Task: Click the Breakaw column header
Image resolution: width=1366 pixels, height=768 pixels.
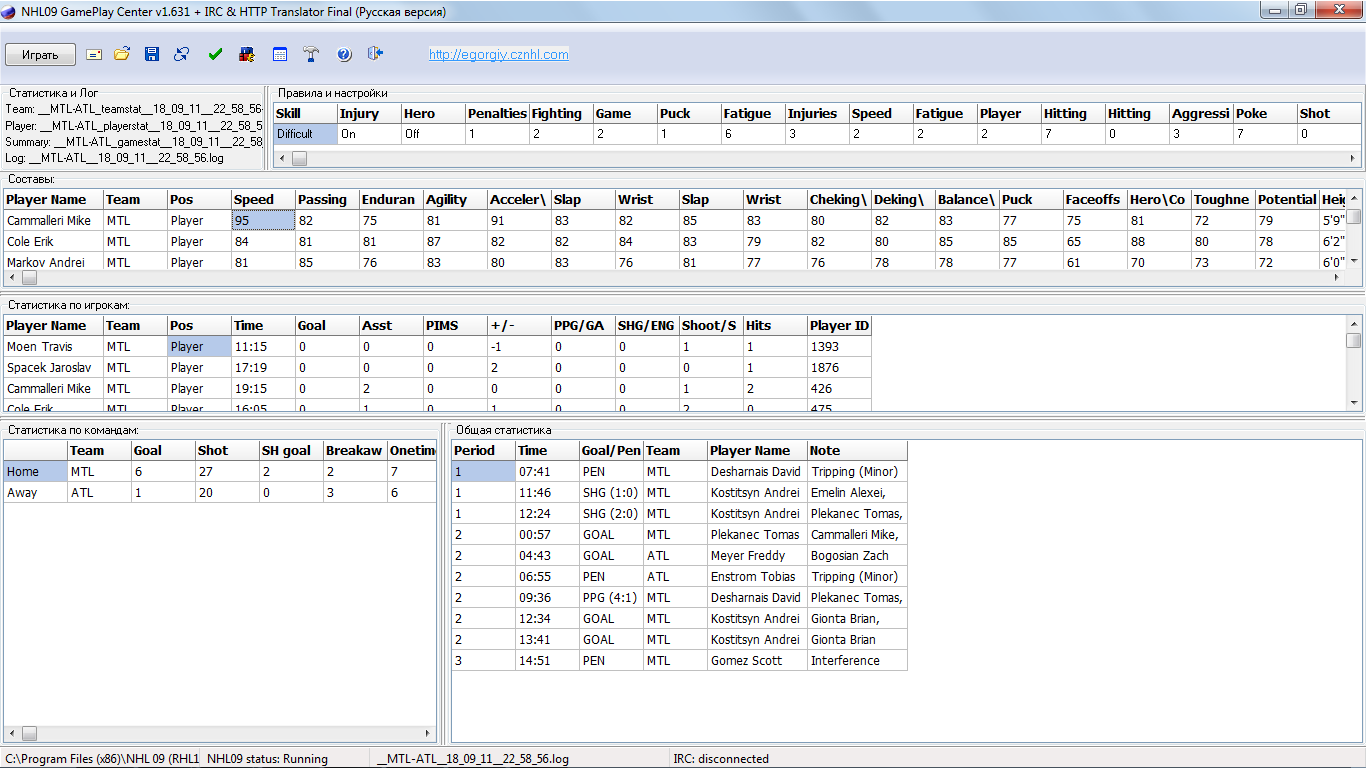Action: pyautogui.click(x=355, y=450)
